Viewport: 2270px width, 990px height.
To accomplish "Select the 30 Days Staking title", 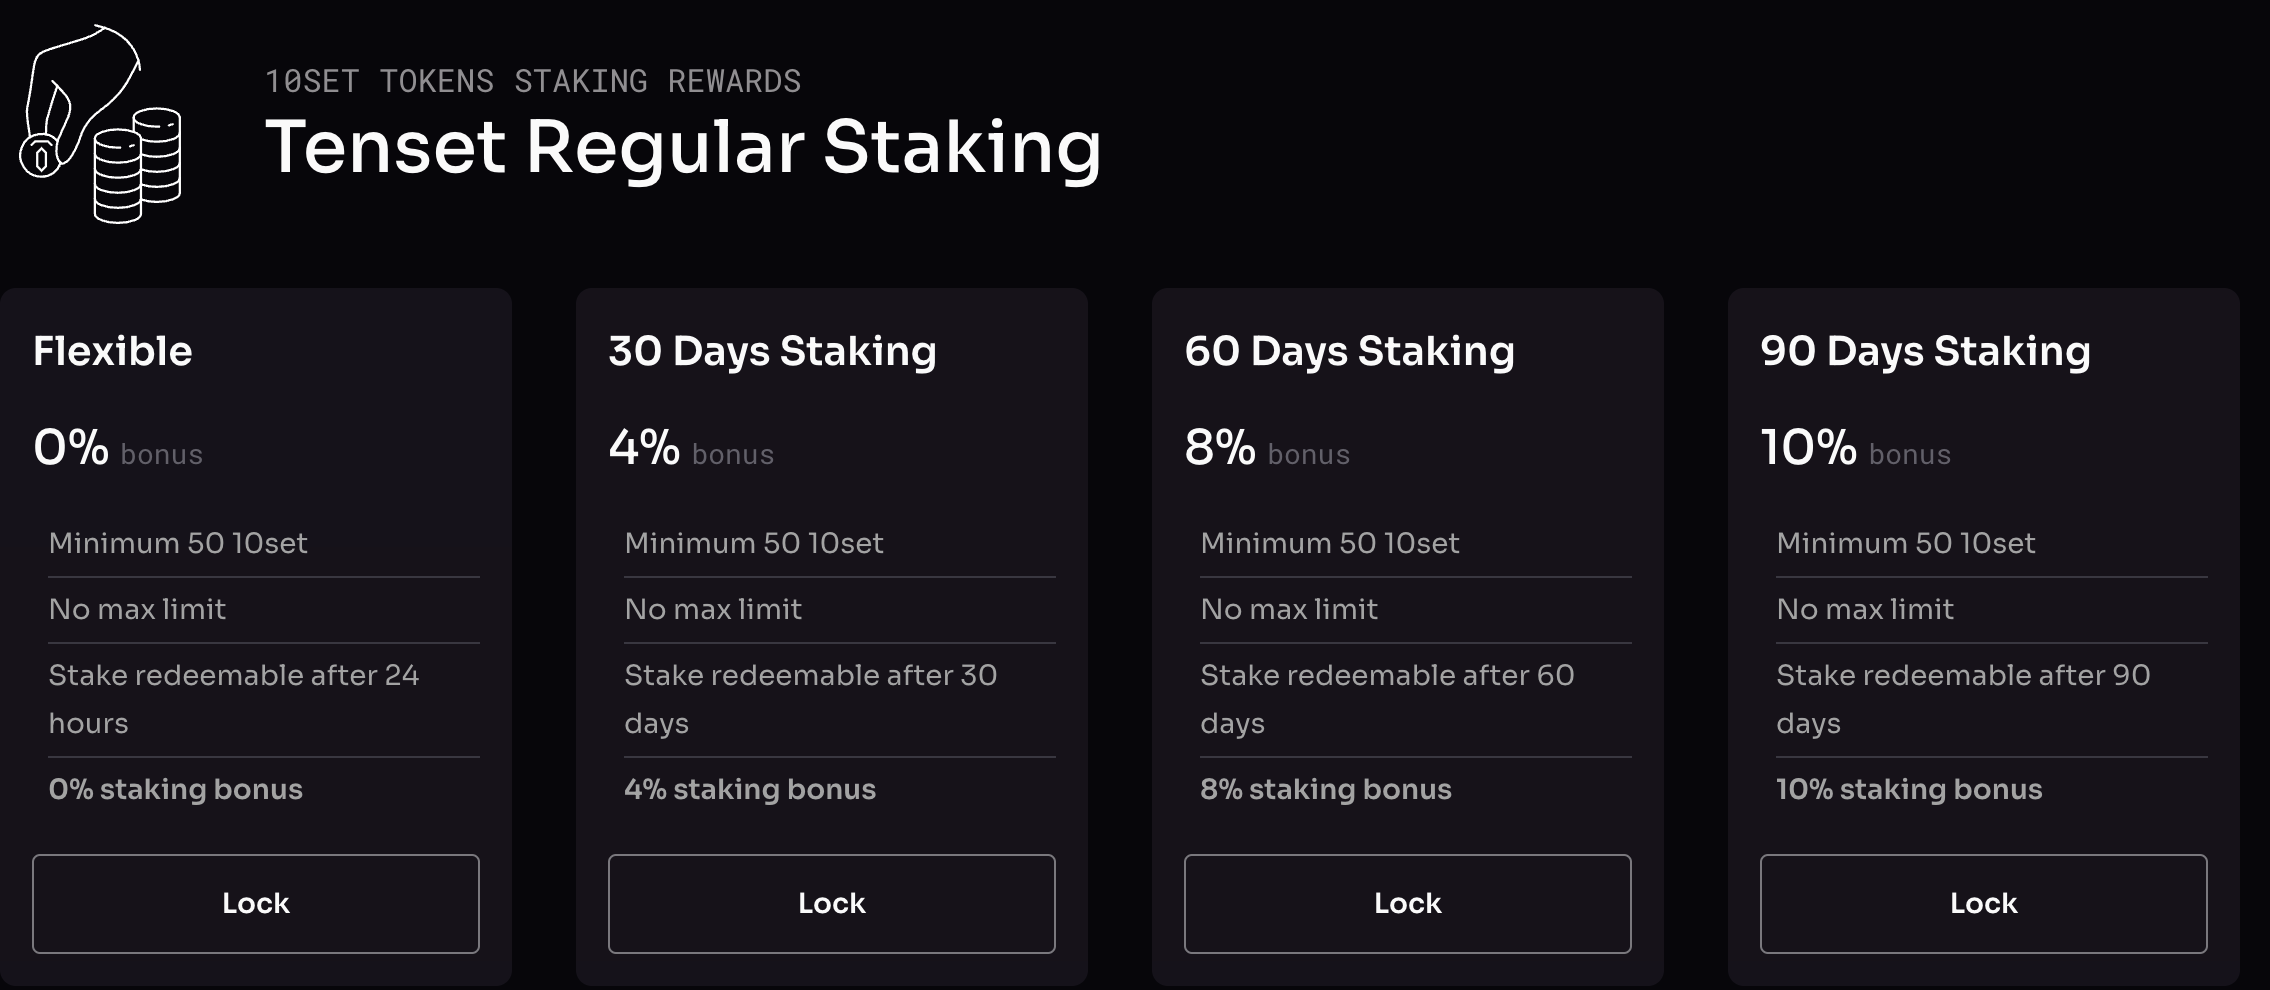I will (772, 352).
